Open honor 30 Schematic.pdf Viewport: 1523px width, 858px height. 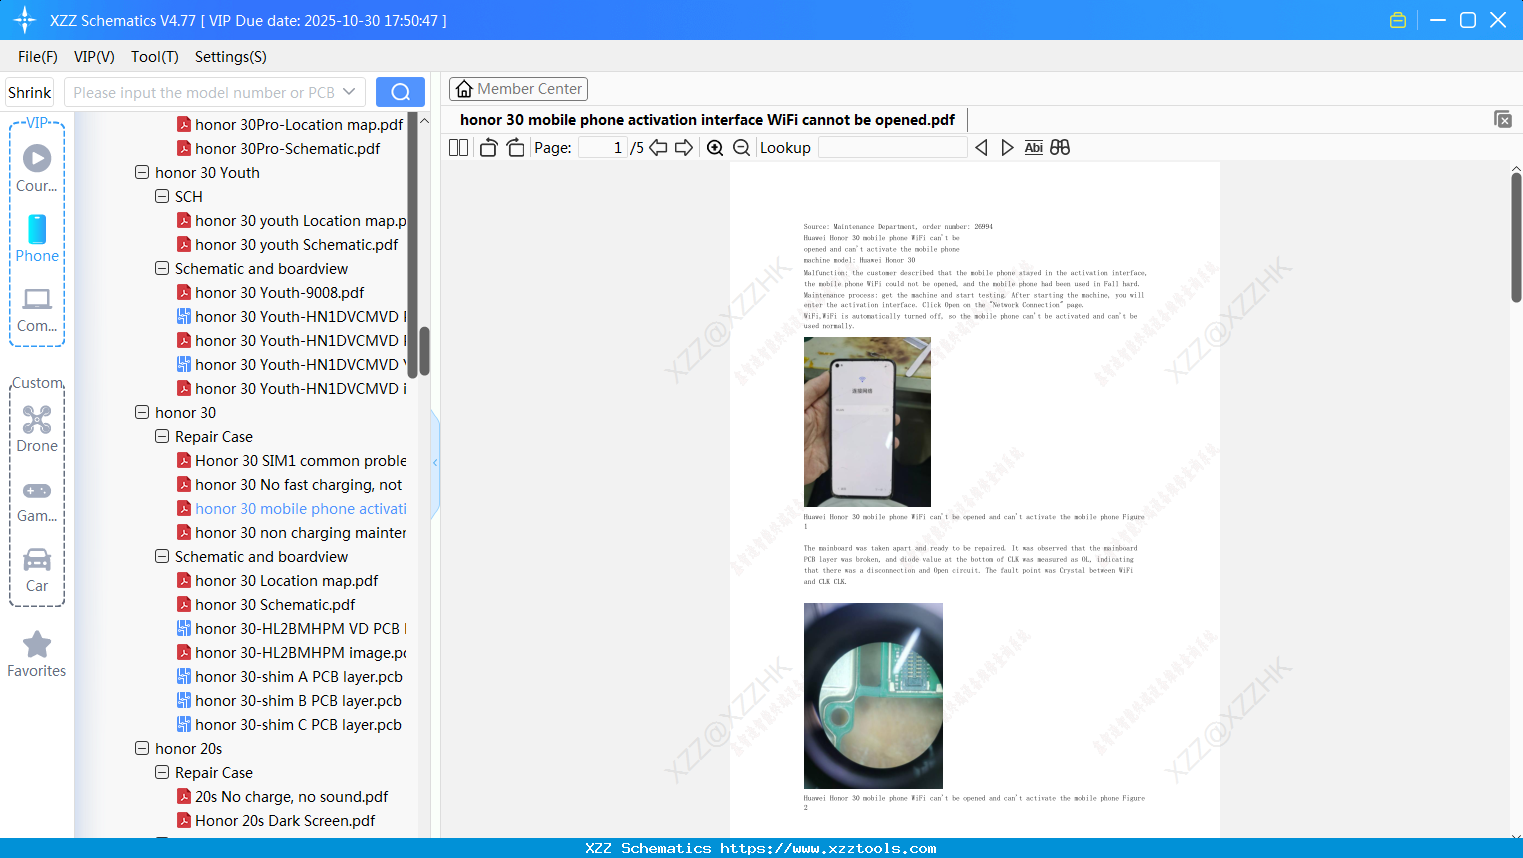266,604
